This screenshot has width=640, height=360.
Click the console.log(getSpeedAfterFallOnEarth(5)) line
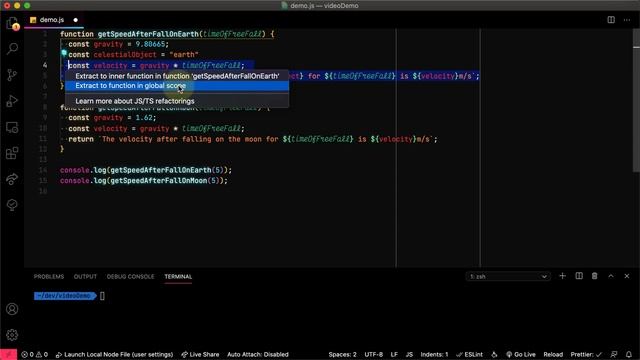146,170
